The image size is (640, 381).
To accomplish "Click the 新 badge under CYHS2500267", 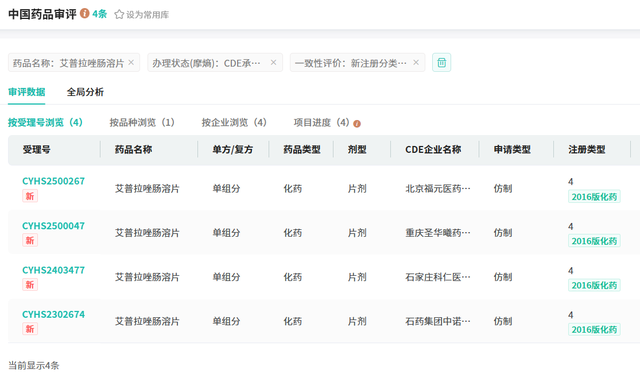I will [30, 196].
